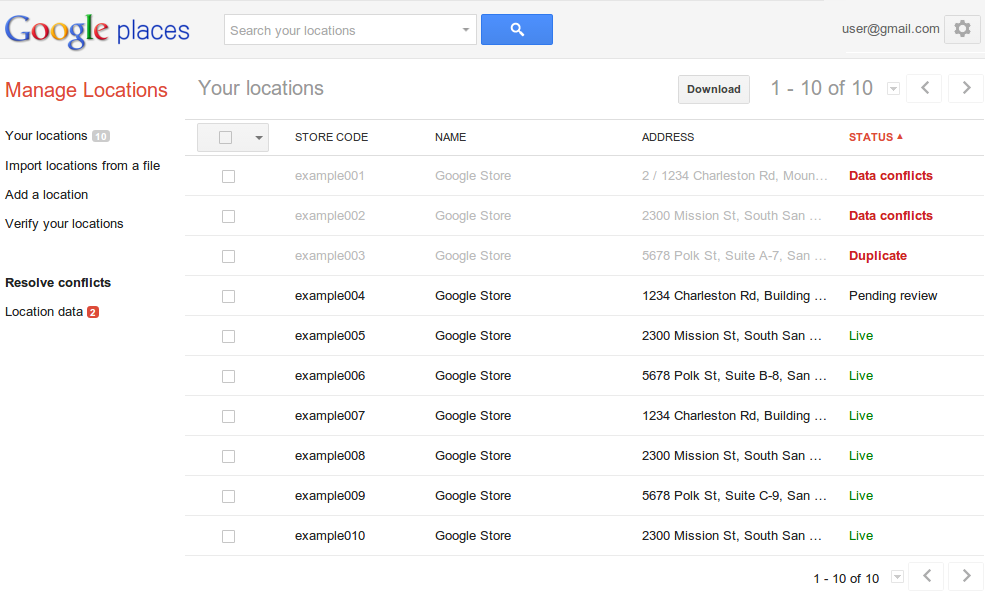Check the box for example006
The width and height of the screenshot is (985, 601).
point(229,377)
